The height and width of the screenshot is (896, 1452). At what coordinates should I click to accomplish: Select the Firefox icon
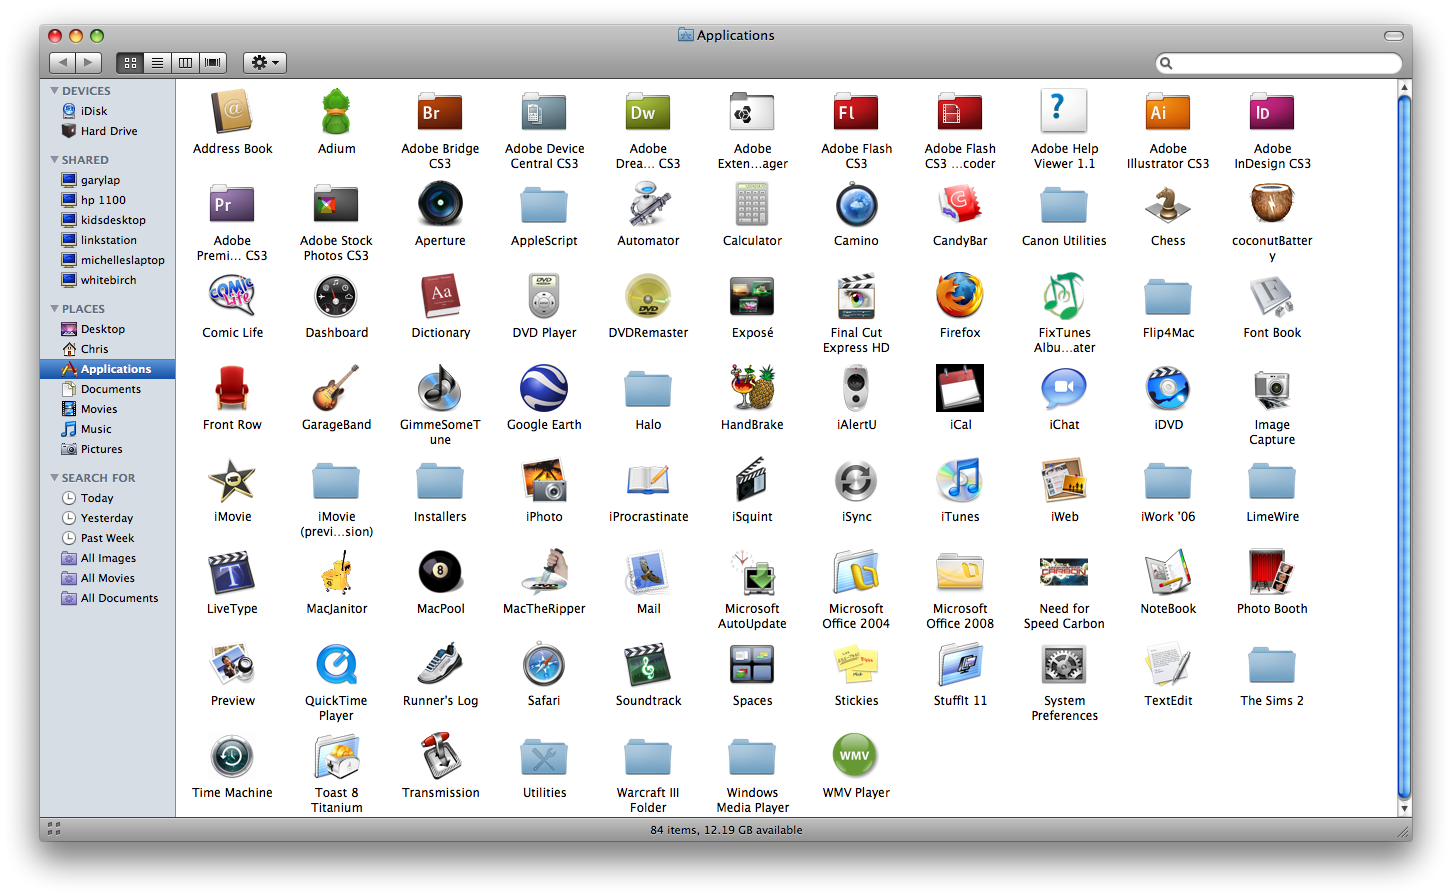tap(960, 296)
